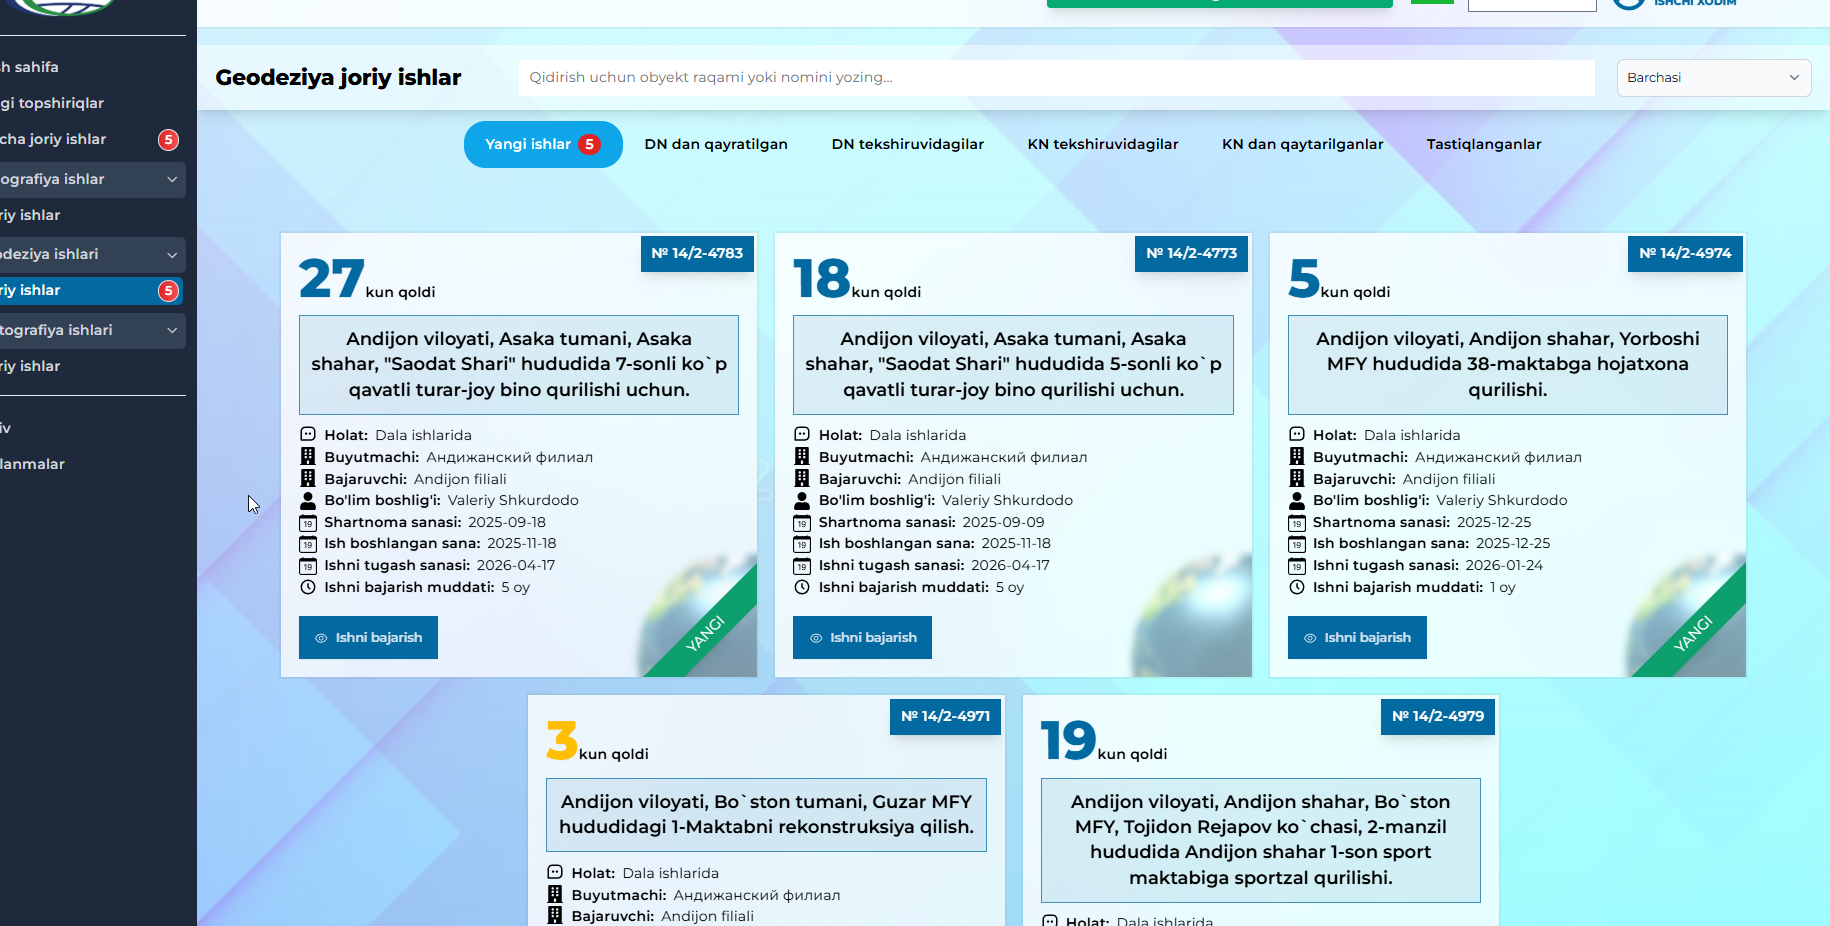Select the Yangi ishlar tab
This screenshot has width=1830, height=926.
click(543, 144)
